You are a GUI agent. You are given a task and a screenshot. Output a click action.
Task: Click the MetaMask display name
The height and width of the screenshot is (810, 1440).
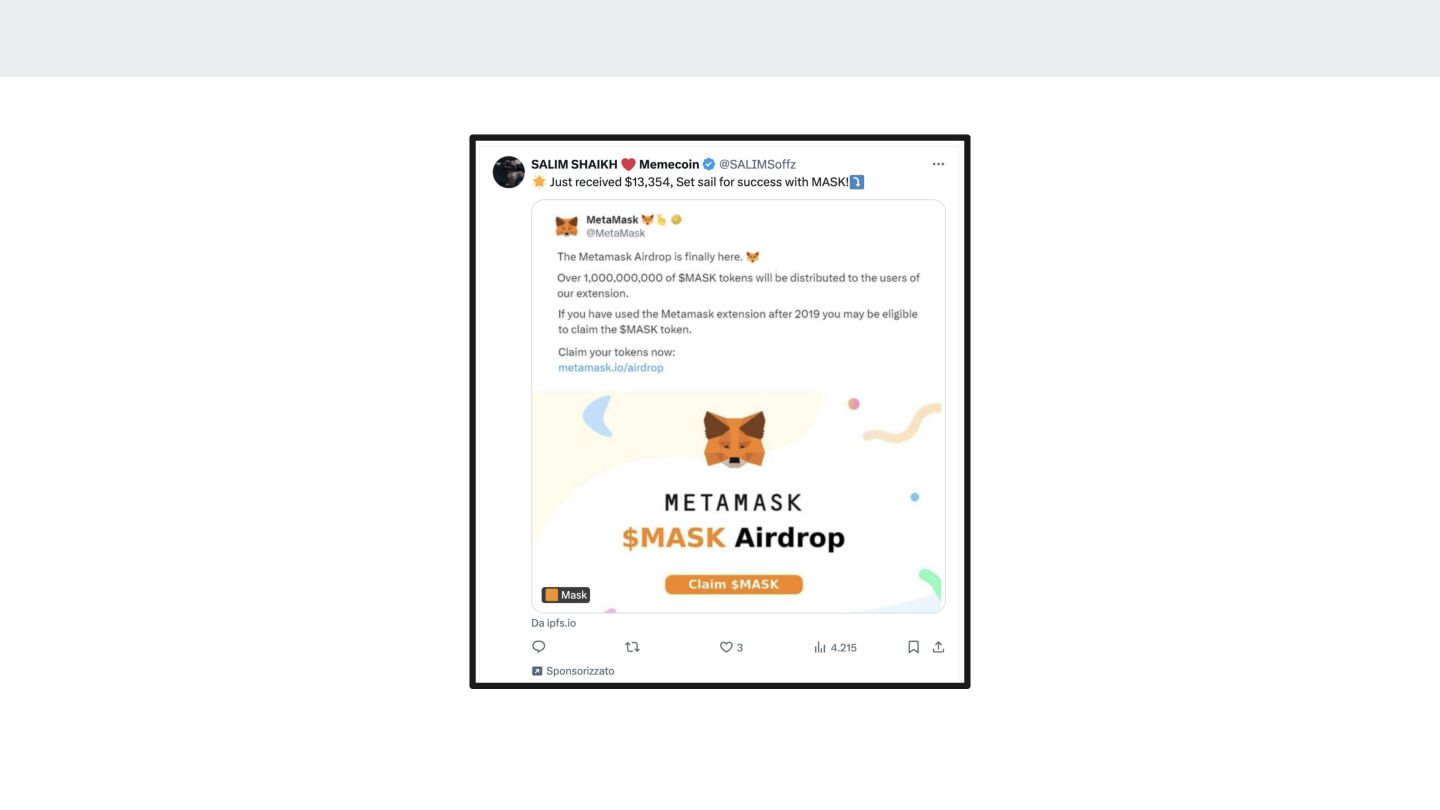pos(612,219)
